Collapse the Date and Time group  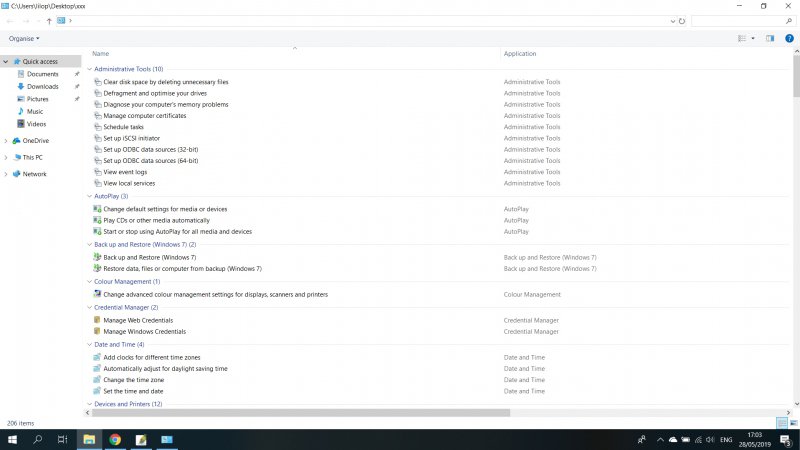[x=89, y=344]
